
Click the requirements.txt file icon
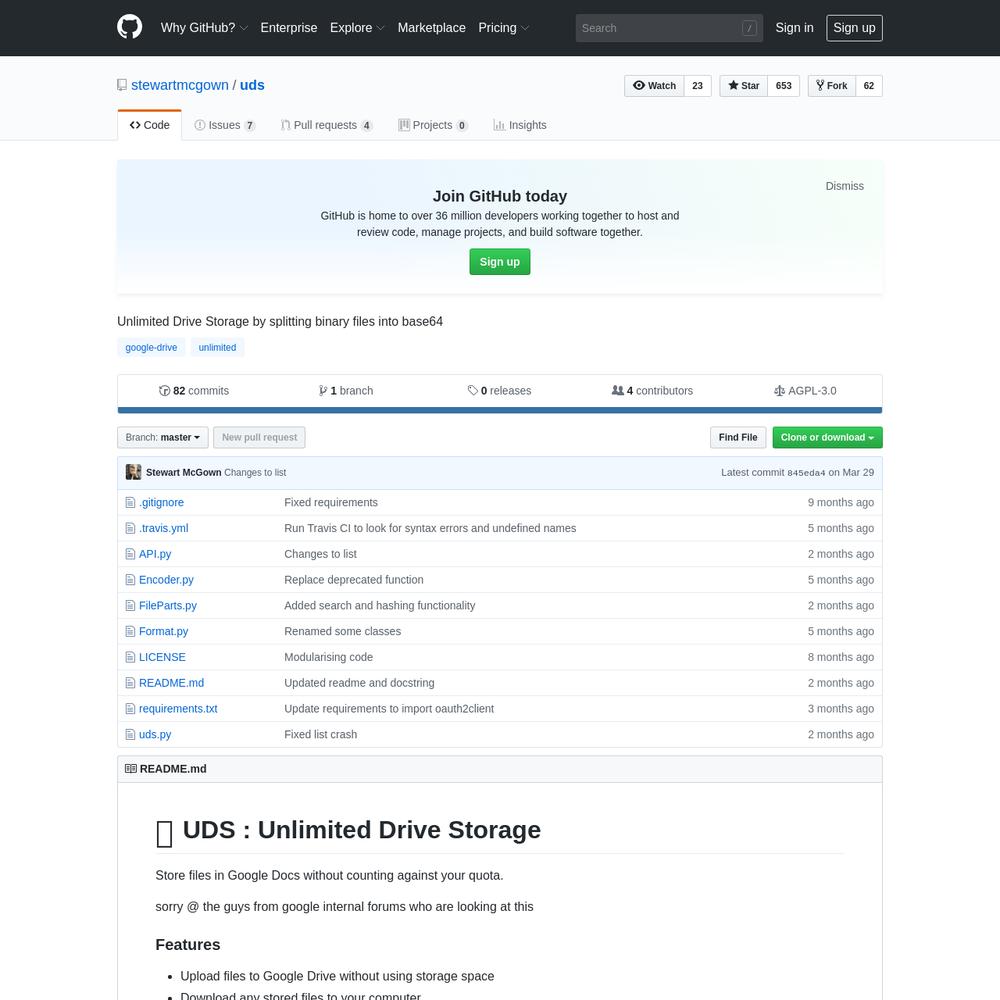pyautogui.click(x=130, y=709)
